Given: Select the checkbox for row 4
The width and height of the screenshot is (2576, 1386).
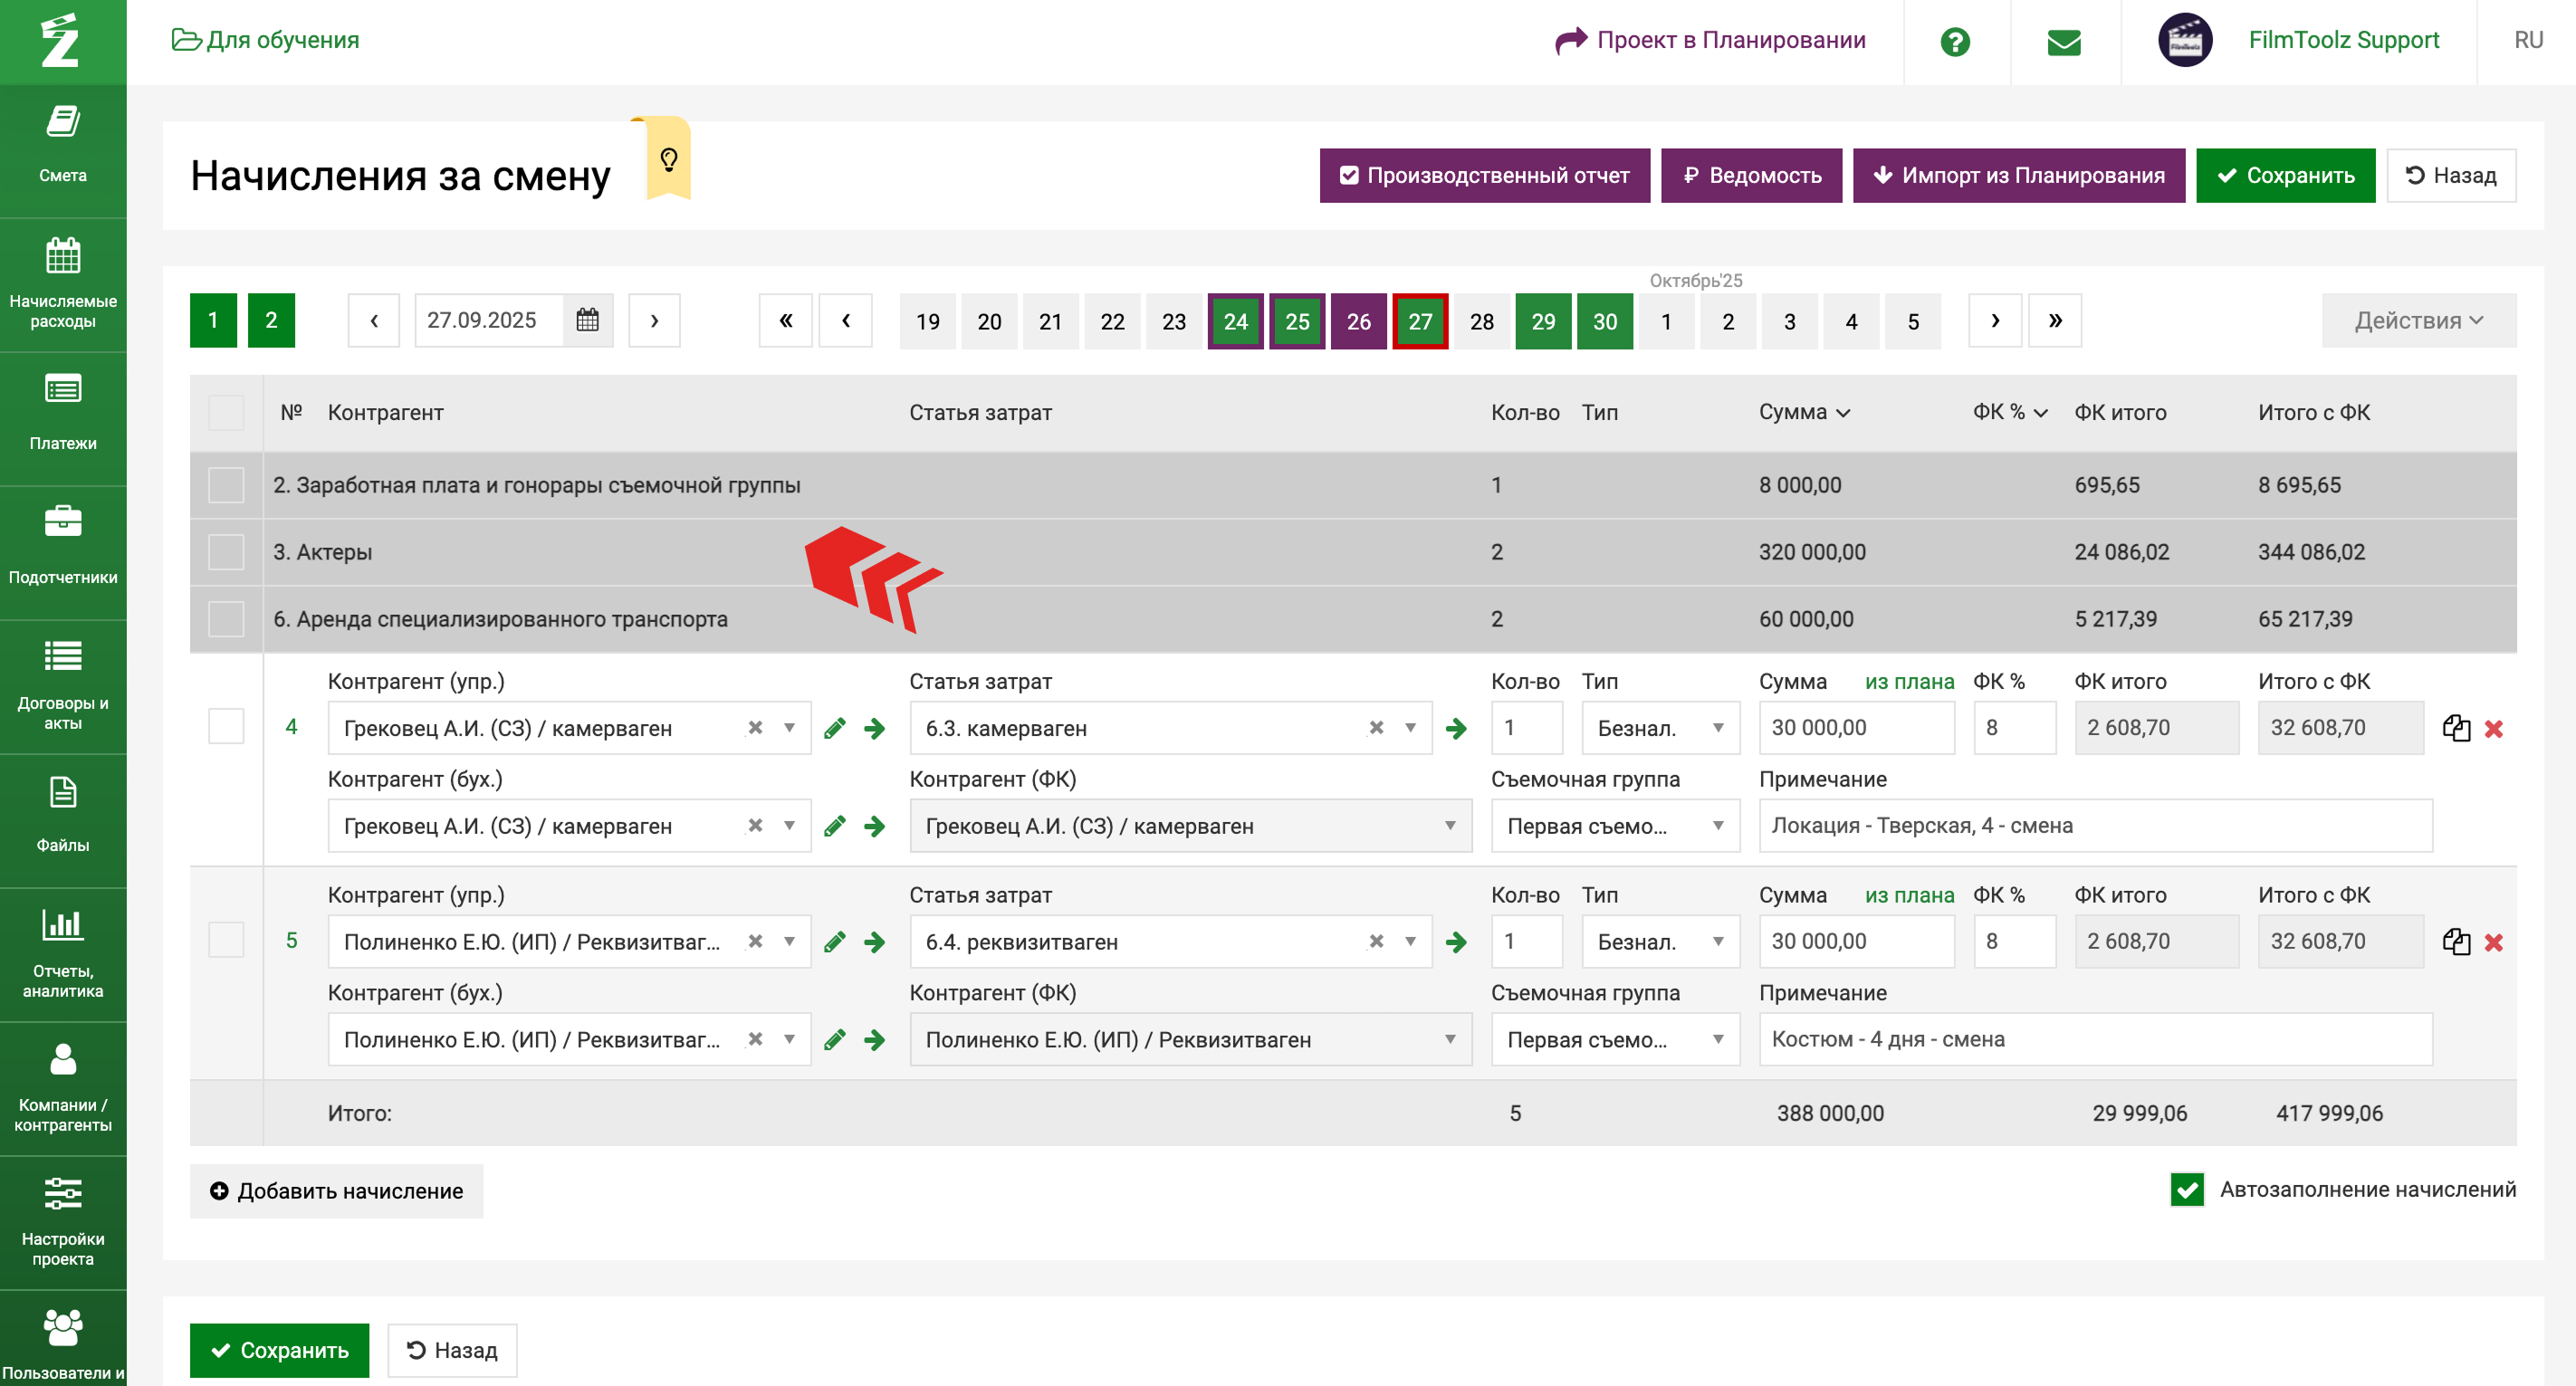Looking at the screenshot, I should coord(226,726).
